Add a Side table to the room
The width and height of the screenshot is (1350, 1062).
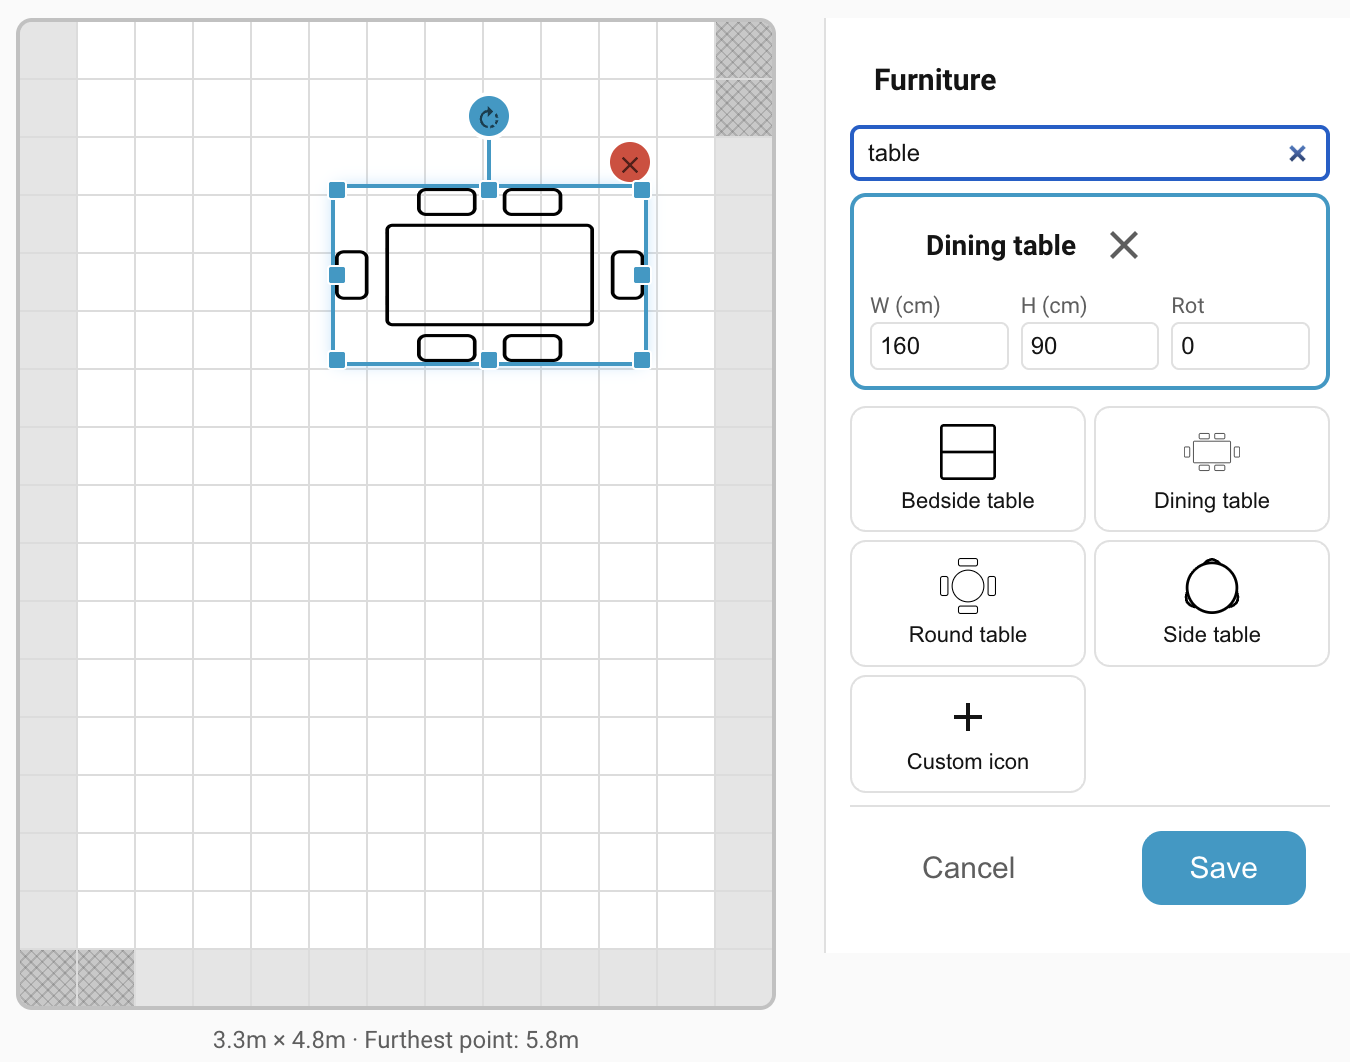point(1212,603)
